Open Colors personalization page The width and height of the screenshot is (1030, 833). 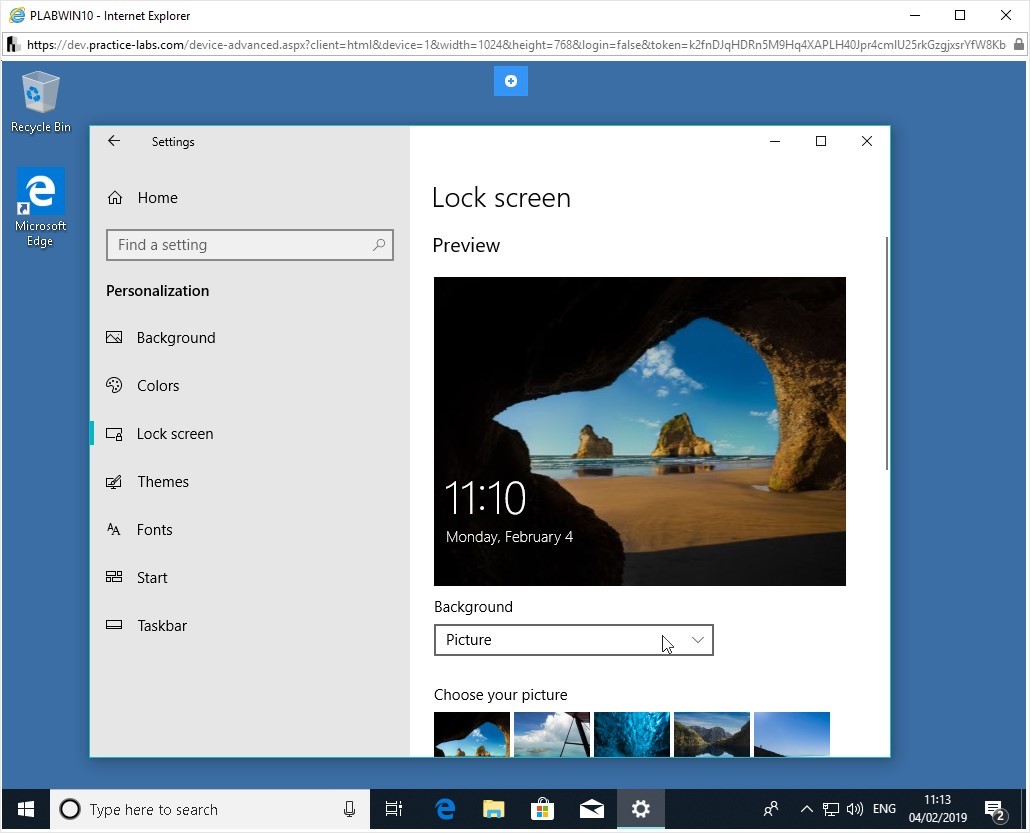(x=143, y=386)
